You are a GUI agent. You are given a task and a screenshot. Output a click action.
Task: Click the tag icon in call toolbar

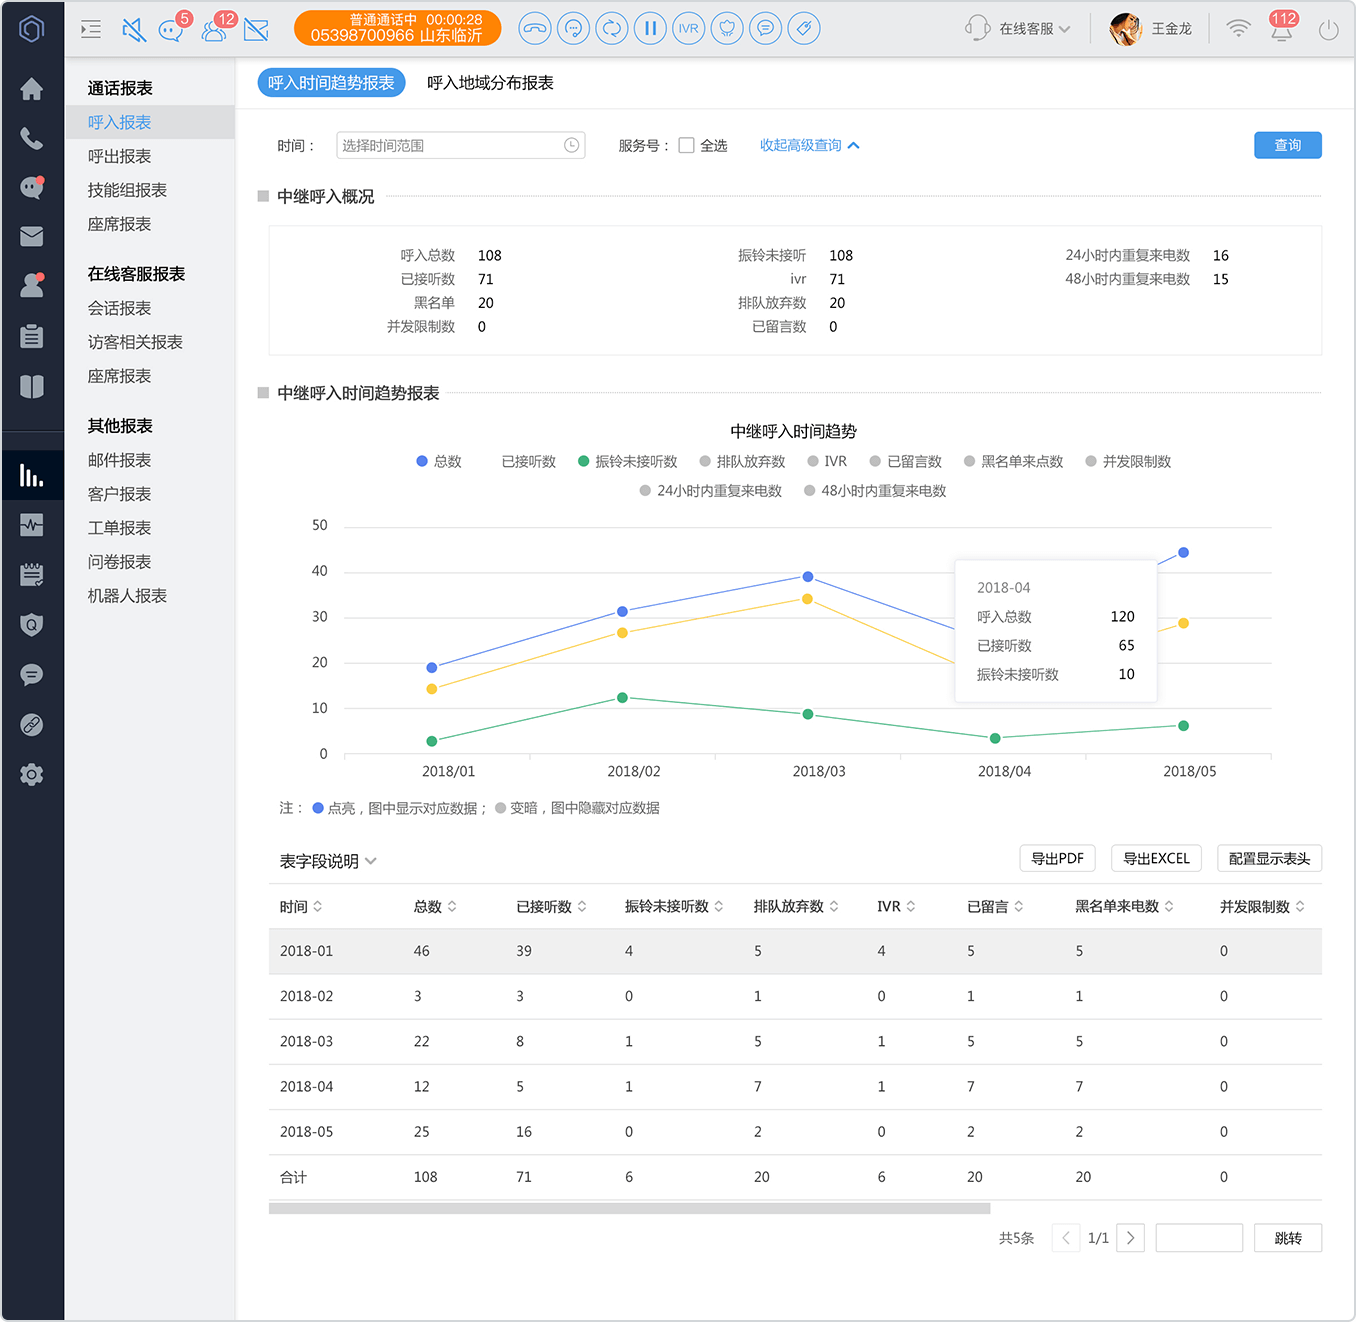point(804,29)
